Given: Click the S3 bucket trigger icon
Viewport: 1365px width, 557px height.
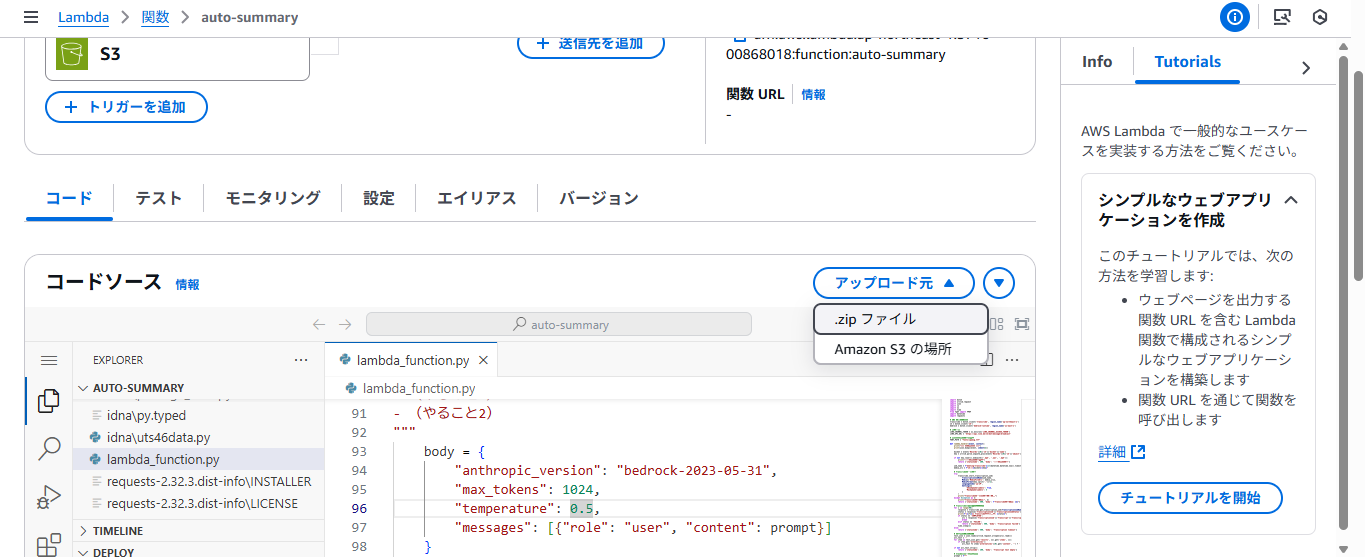Looking at the screenshot, I should coord(73,54).
